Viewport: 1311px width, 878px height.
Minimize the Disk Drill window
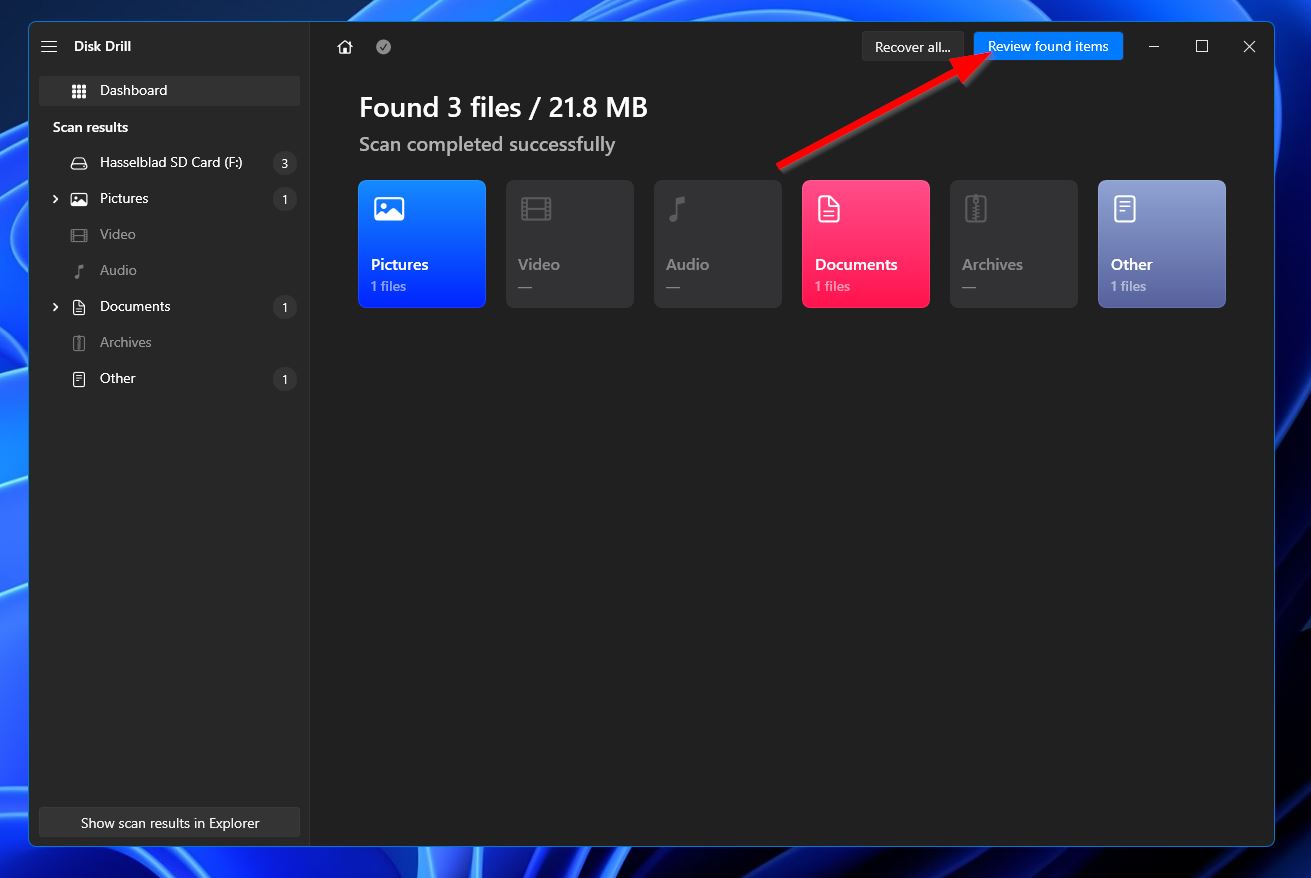(1154, 47)
